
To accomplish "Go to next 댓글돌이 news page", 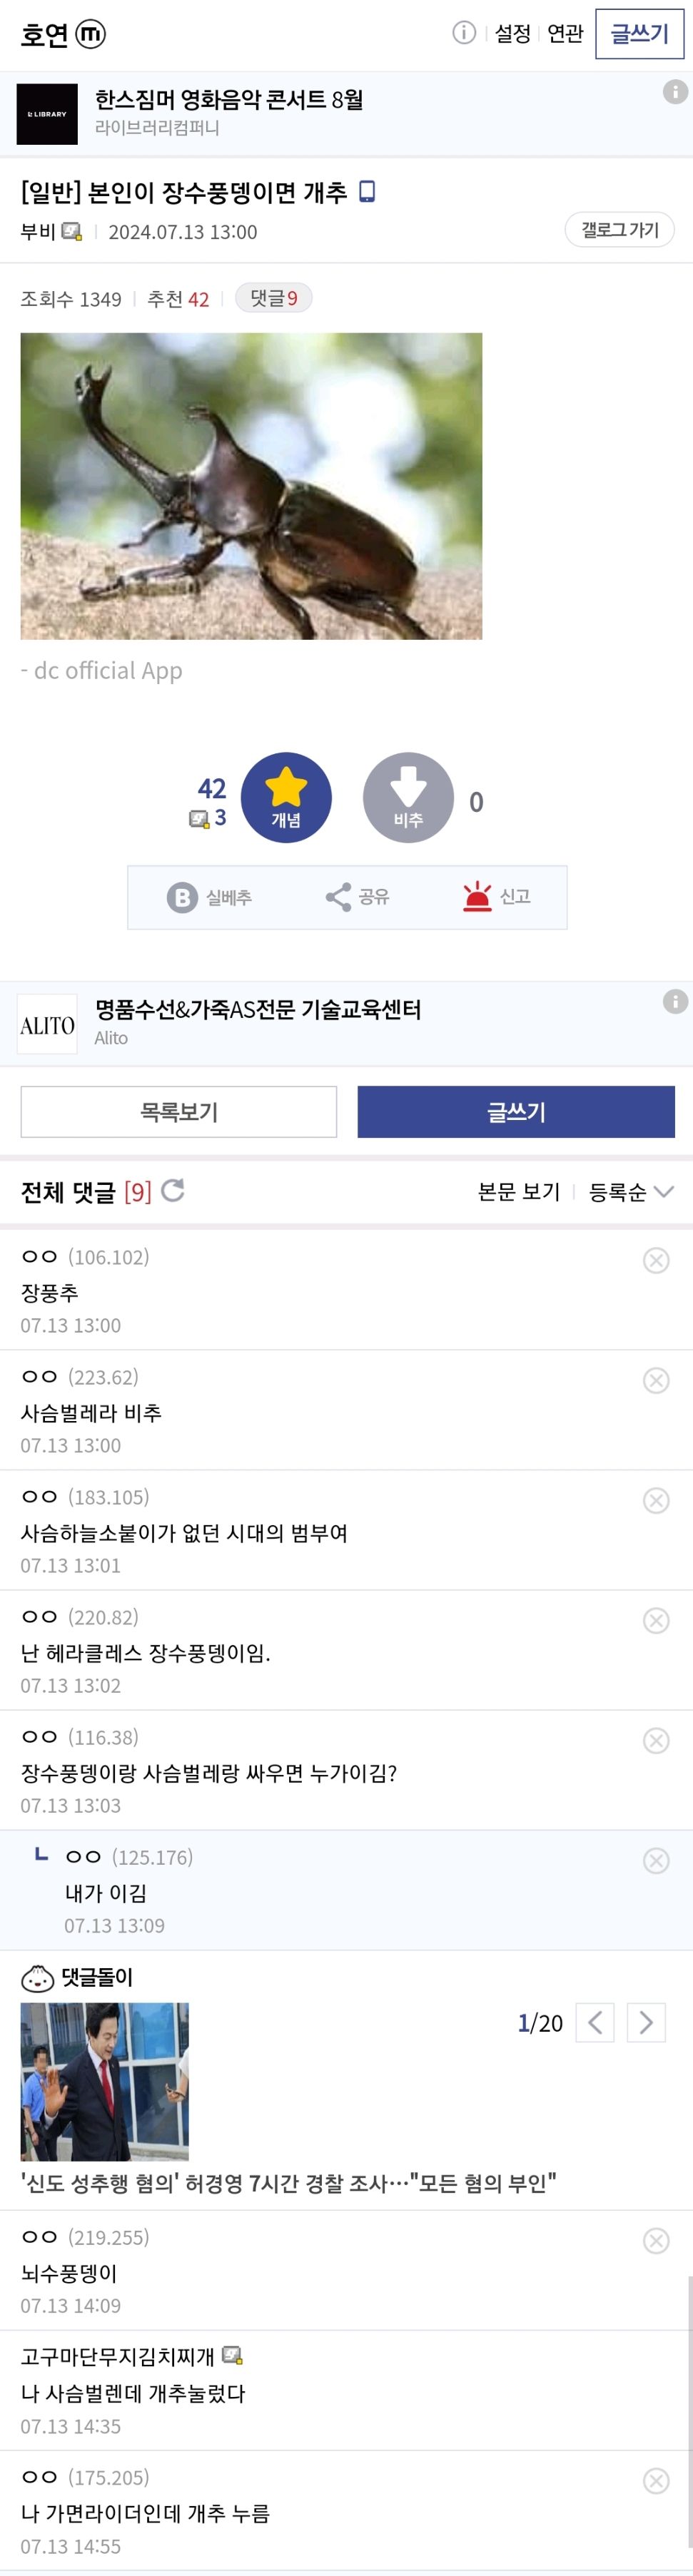I will pyautogui.click(x=646, y=2023).
